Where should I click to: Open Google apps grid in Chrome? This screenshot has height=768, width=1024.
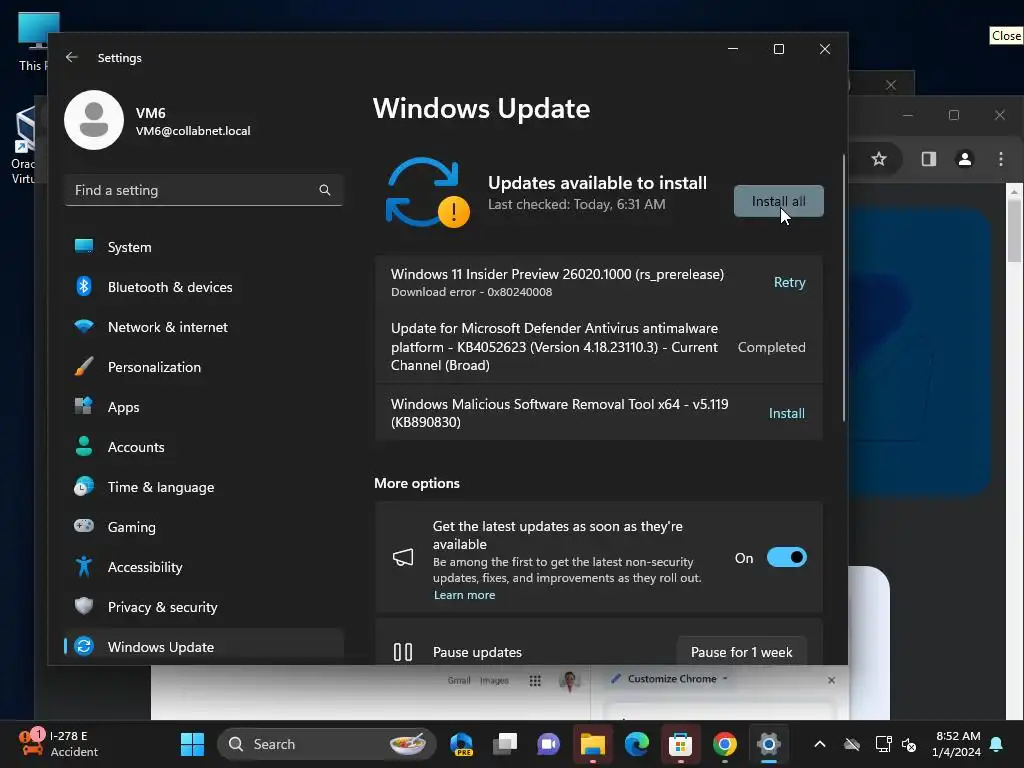[535, 680]
